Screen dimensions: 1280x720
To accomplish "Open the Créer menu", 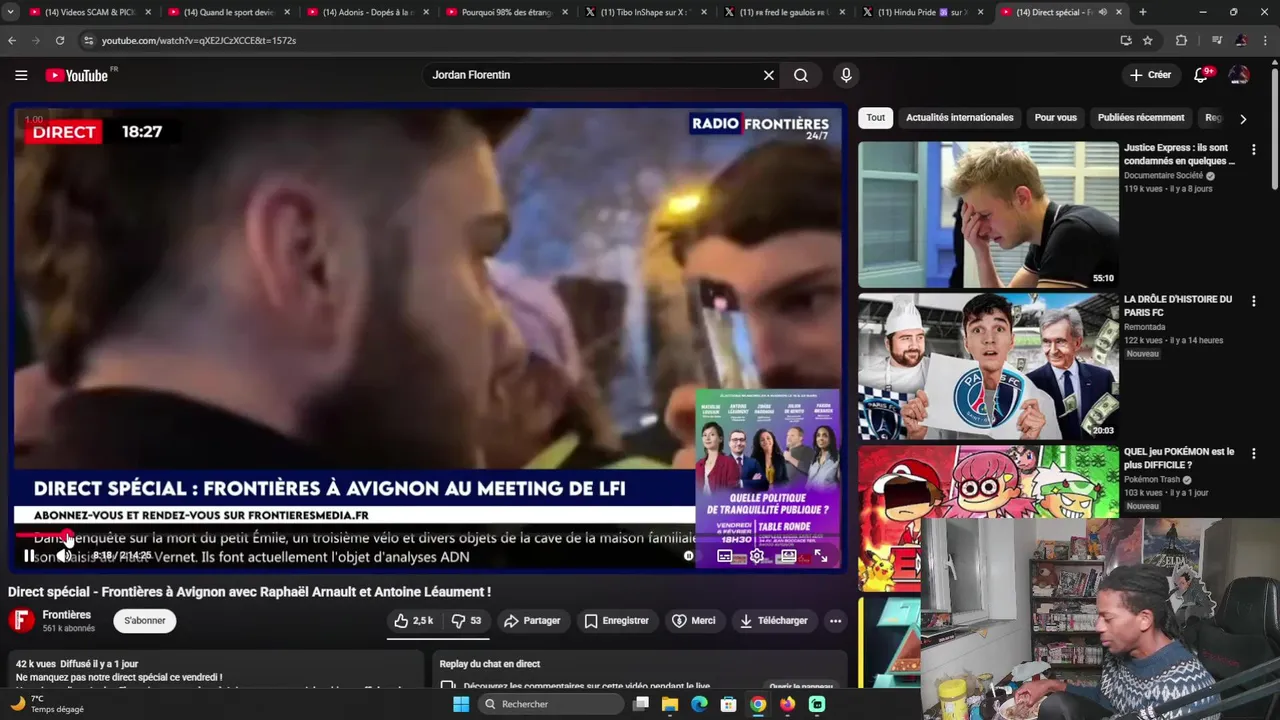I will pyautogui.click(x=1150, y=75).
